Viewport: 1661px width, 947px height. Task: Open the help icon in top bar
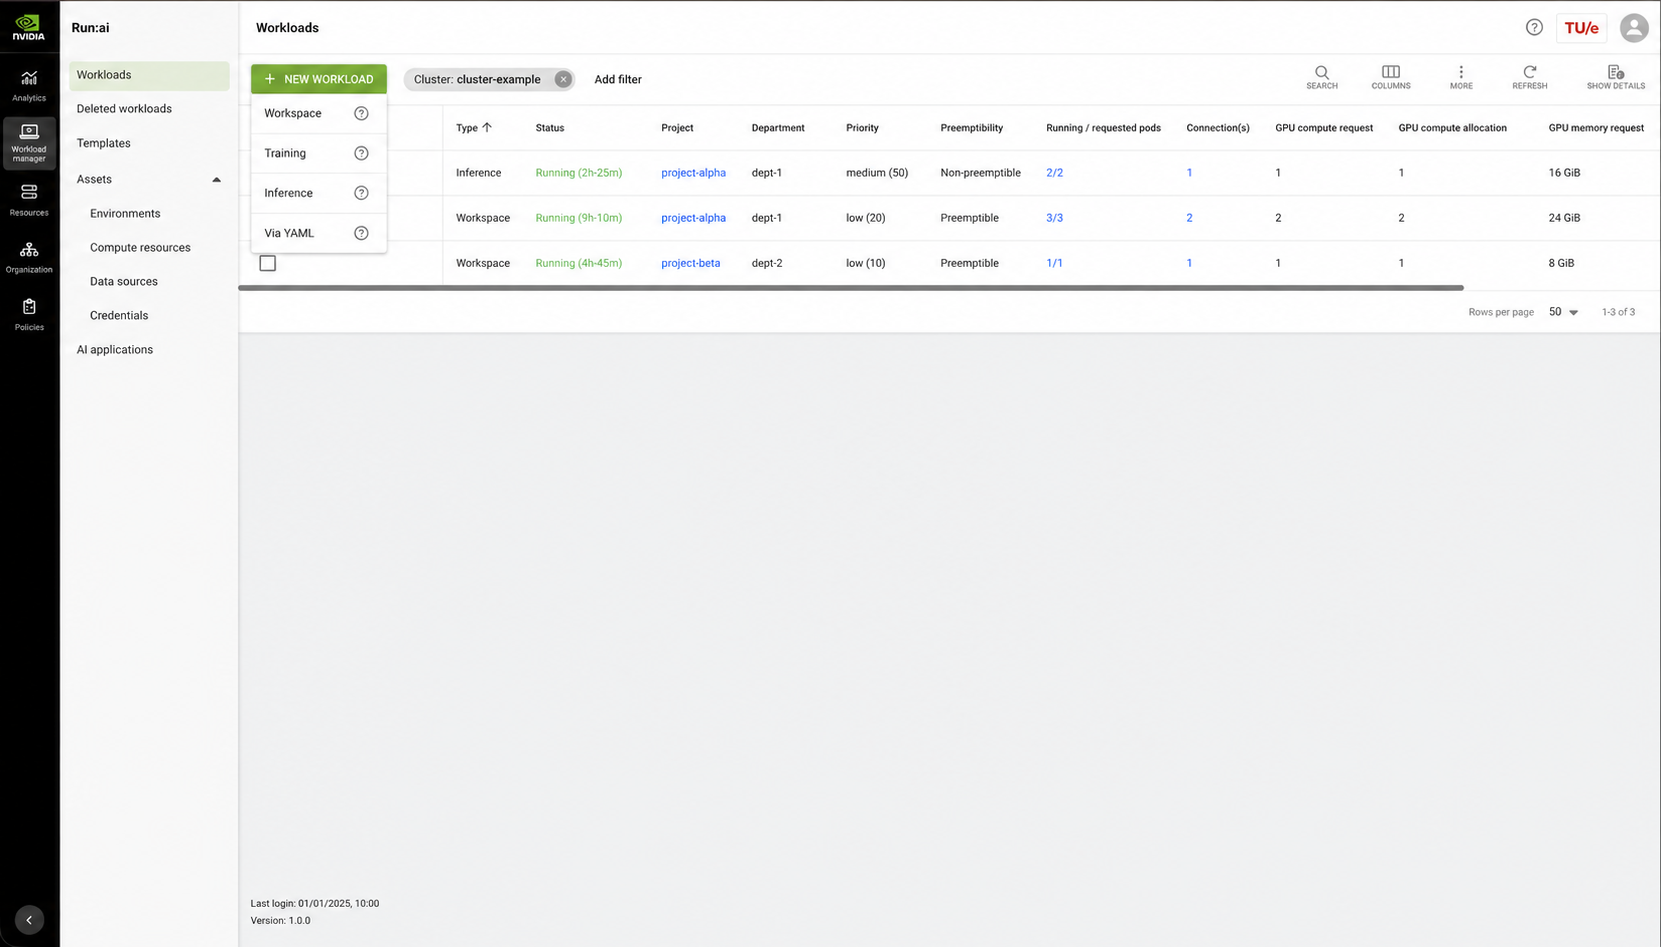click(x=1534, y=27)
